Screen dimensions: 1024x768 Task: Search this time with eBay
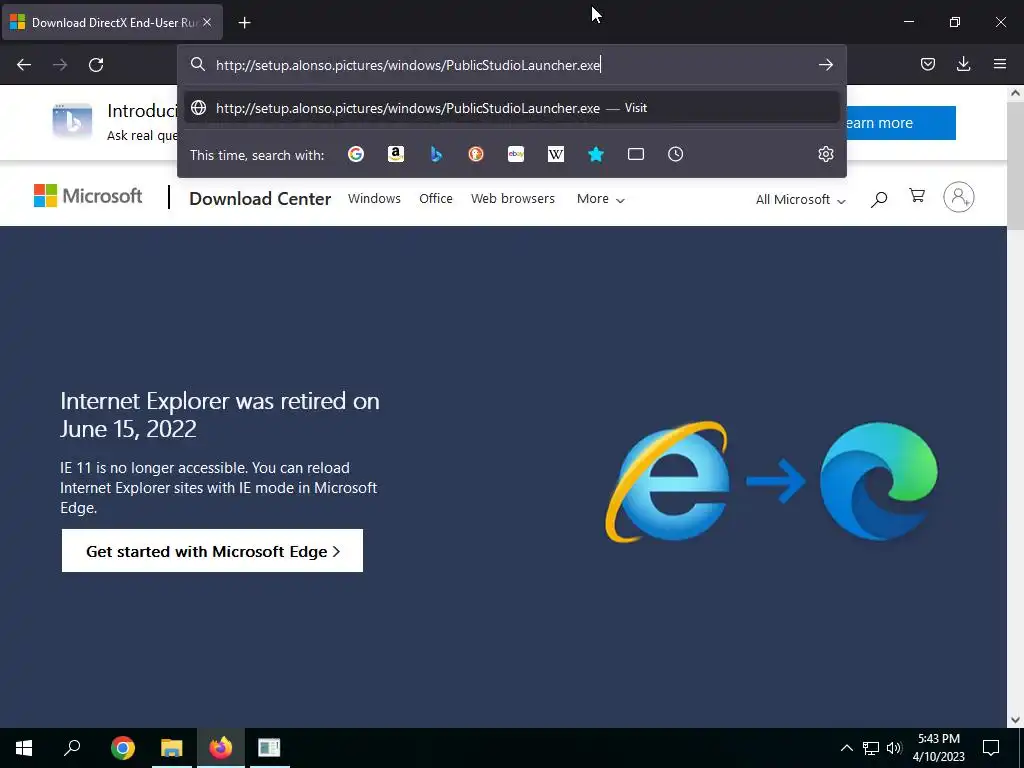(516, 154)
